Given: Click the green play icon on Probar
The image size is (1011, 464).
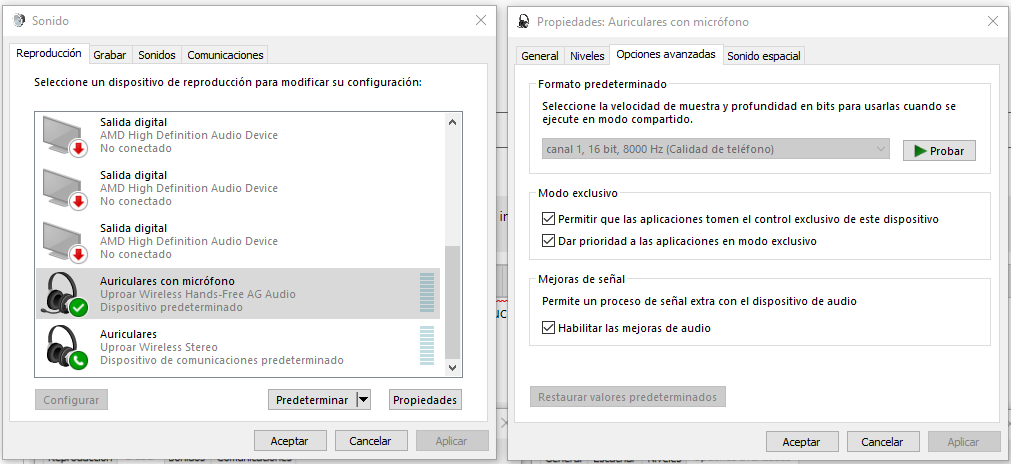Looking at the screenshot, I should 920,151.
